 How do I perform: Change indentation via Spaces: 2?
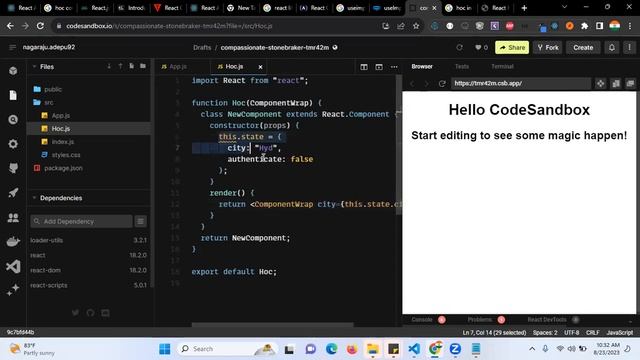[545, 333]
